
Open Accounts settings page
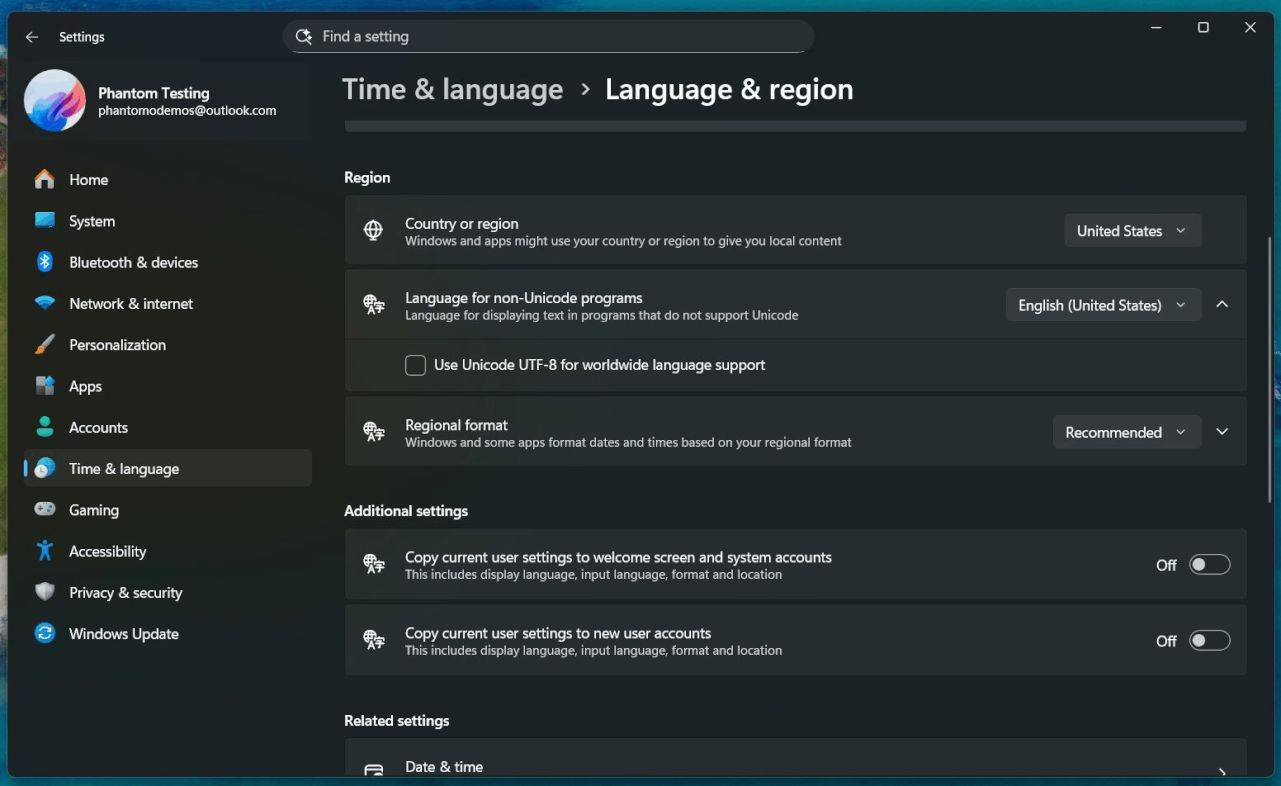pos(168,427)
